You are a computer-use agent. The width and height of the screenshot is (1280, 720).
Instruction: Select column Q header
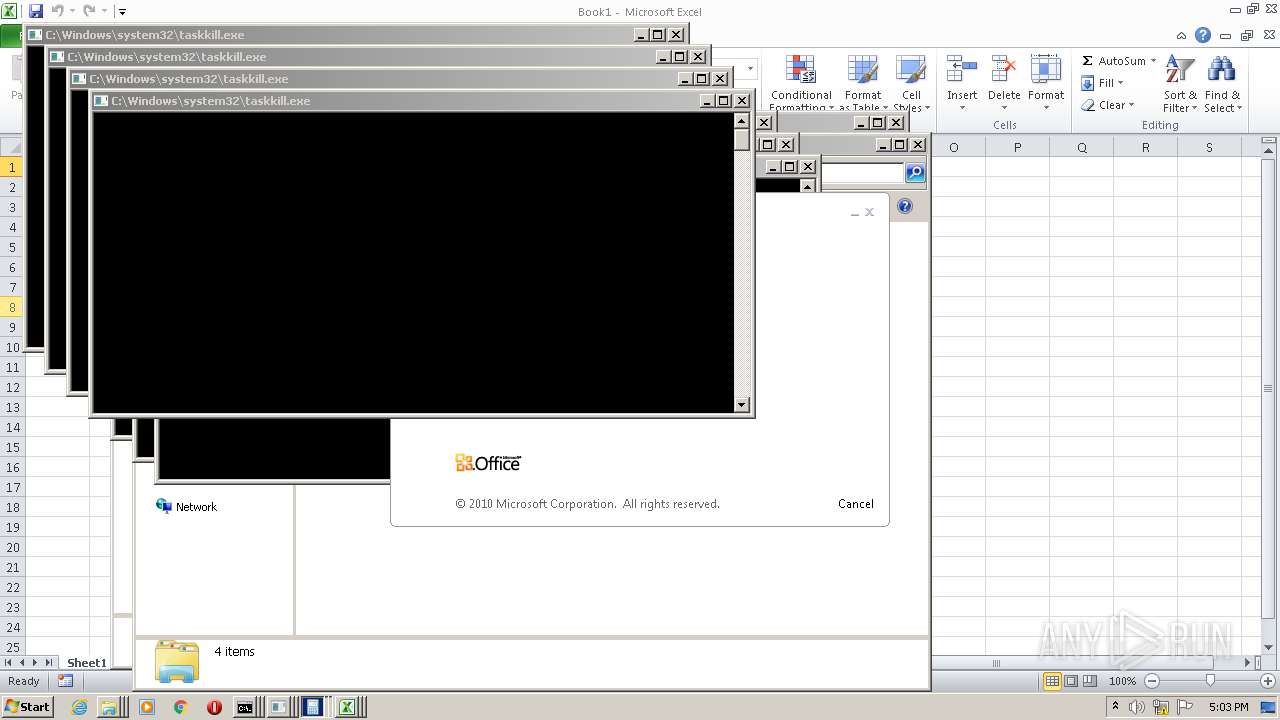coord(1081,147)
